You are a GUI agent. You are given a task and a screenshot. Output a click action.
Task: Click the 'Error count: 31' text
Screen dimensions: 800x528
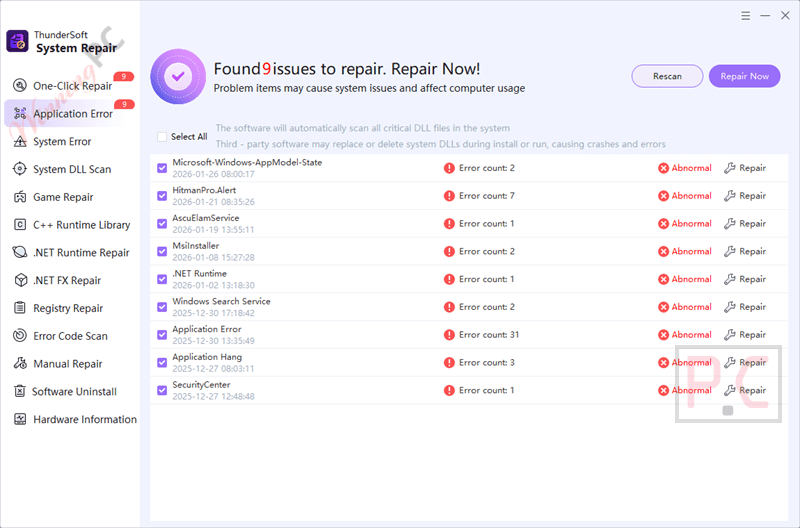(x=489, y=335)
